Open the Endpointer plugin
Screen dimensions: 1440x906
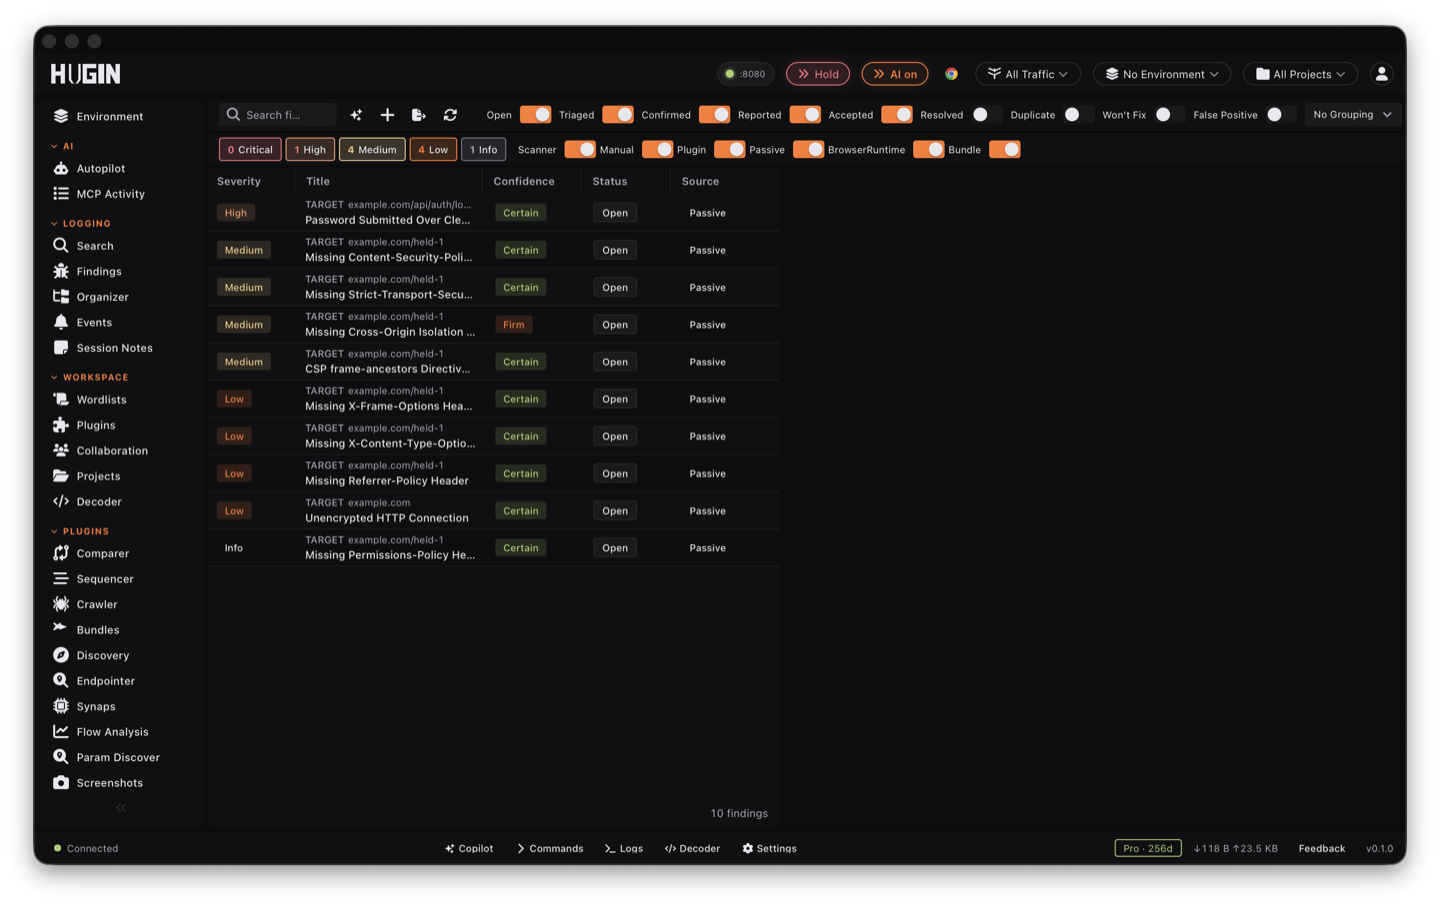click(x=105, y=681)
